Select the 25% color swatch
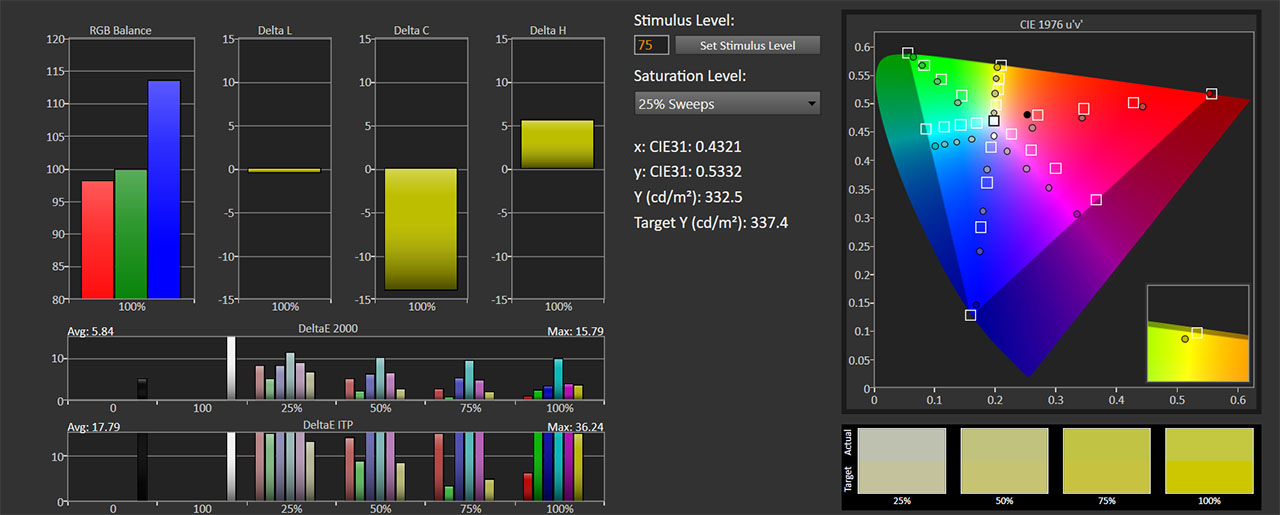Image resolution: width=1280 pixels, height=515 pixels. tap(902, 461)
